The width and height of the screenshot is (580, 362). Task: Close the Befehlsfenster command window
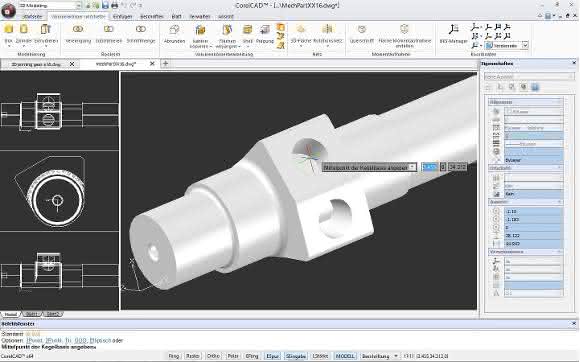[574, 324]
